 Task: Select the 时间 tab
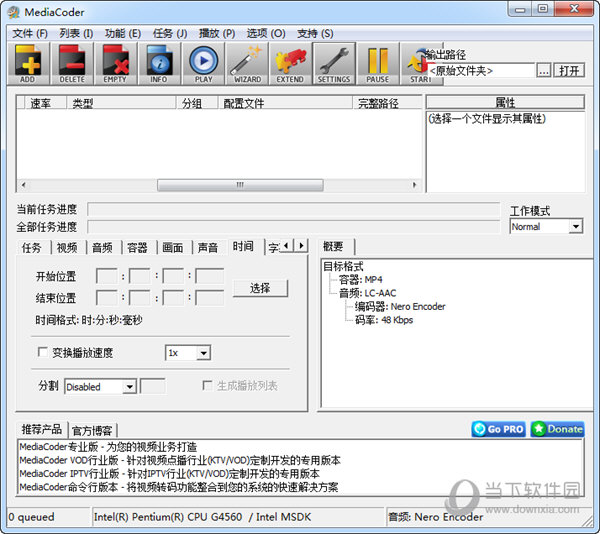[243, 246]
